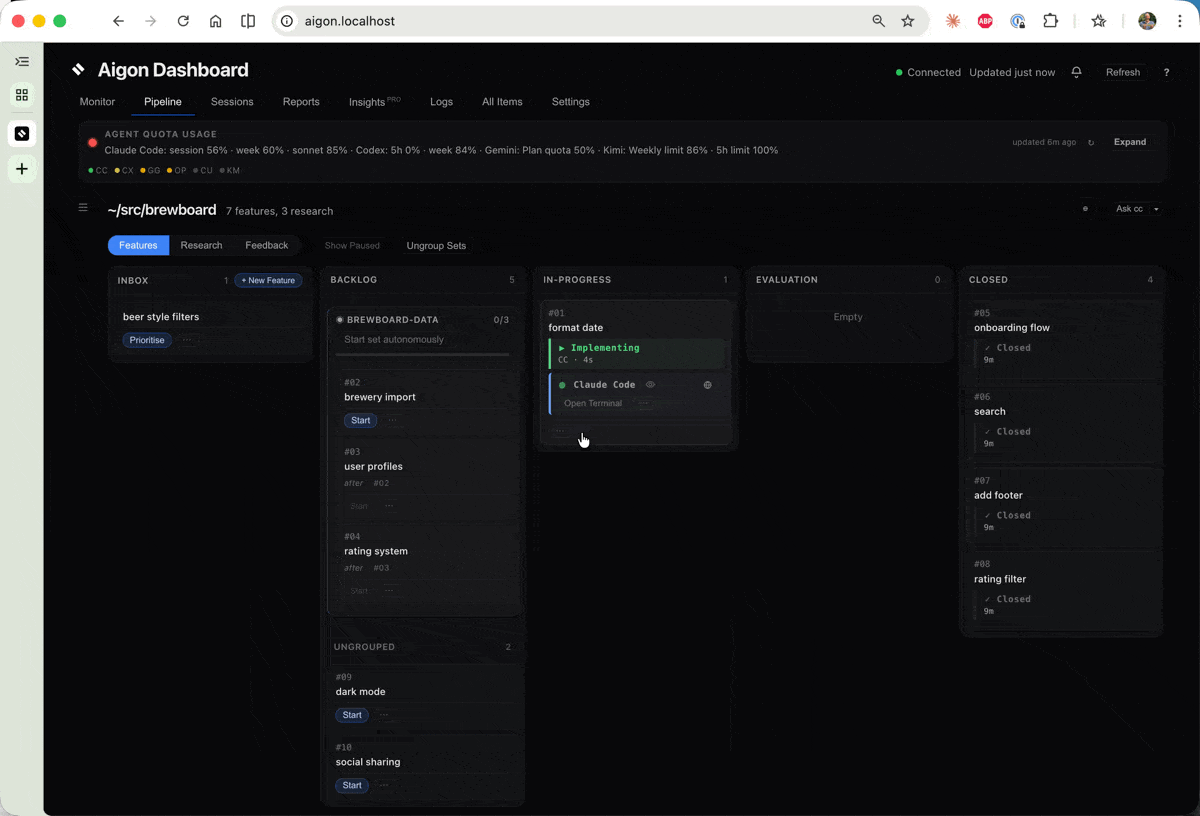
Task: Open the format date card bottom options
Action: (x=559, y=431)
